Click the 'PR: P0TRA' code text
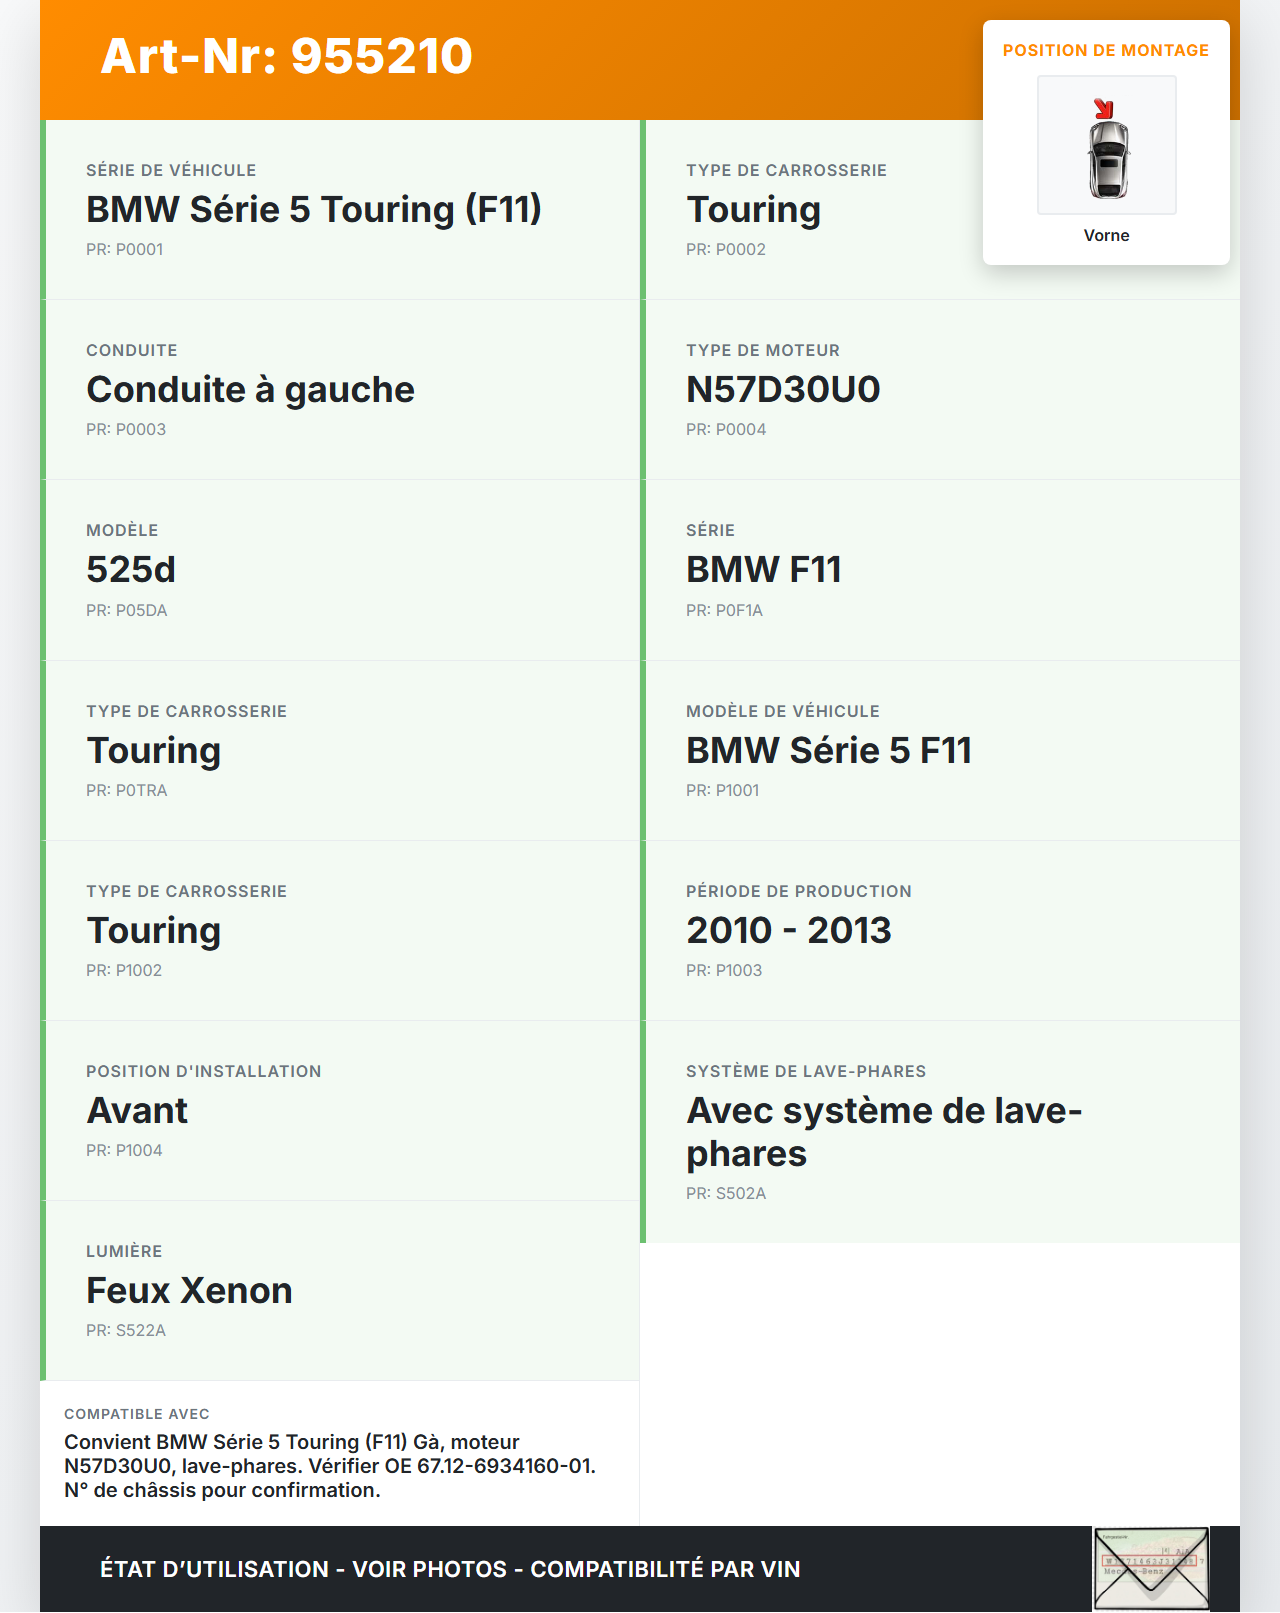Image resolution: width=1280 pixels, height=1613 pixels. (127, 791)
